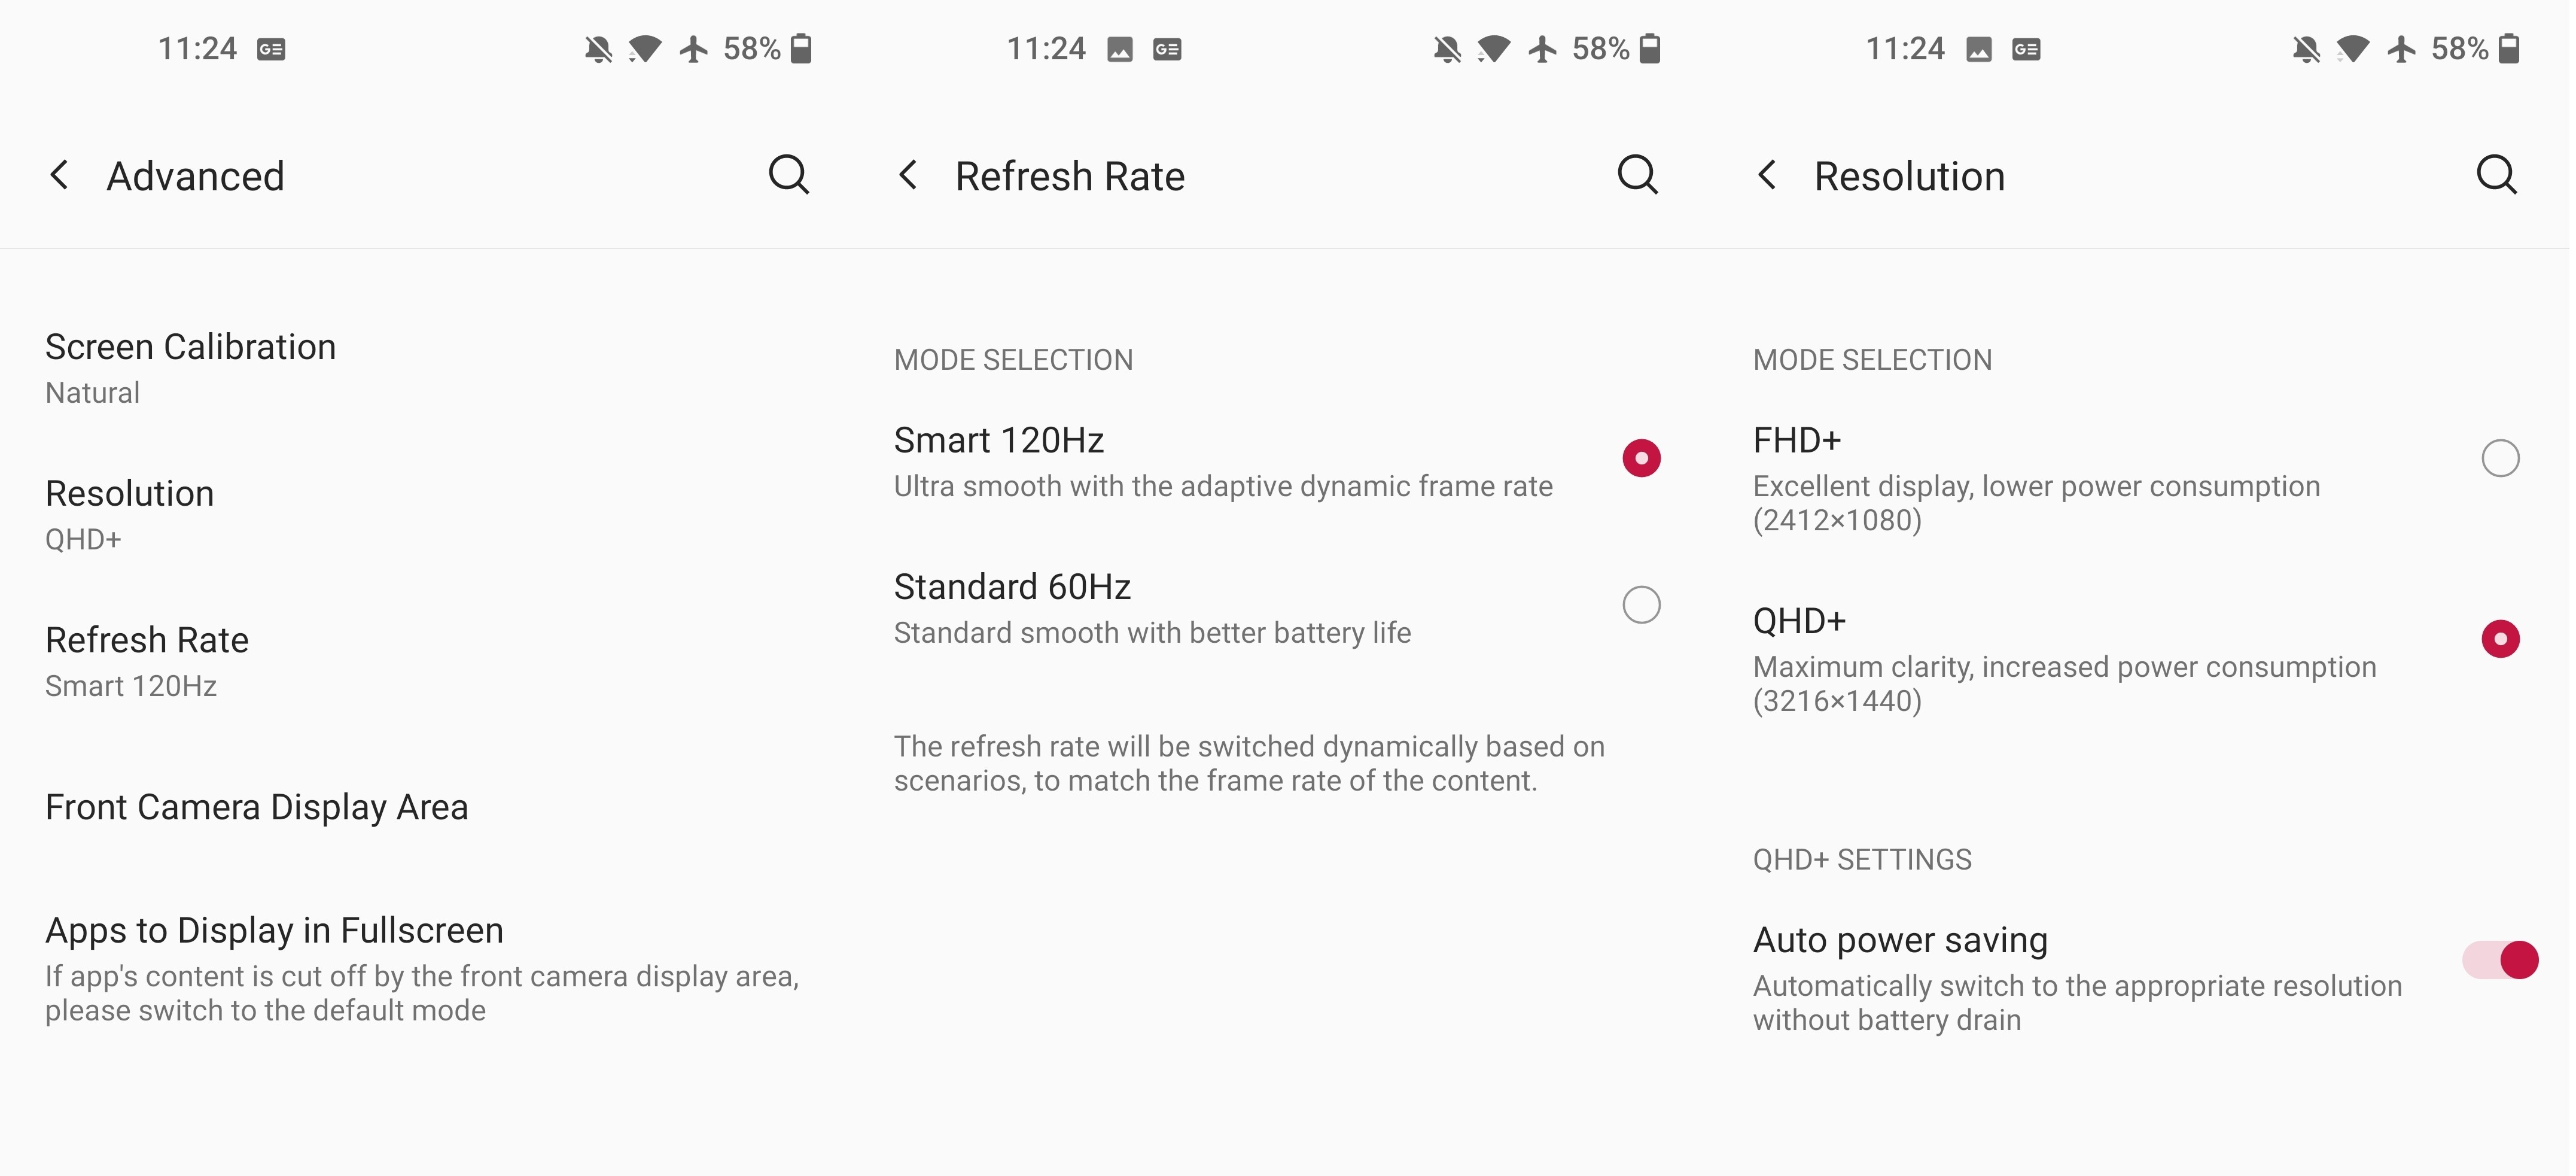Disable the Auto power saving toggle
2576x1176 pixels.
[2500, 960]
